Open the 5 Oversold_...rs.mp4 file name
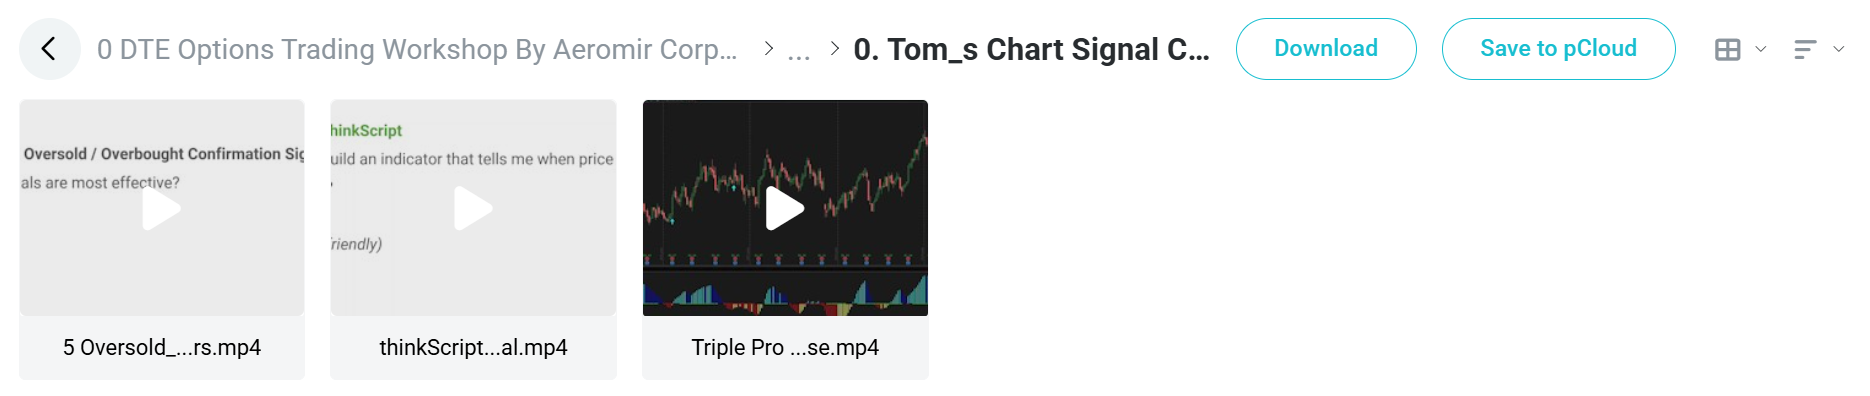The height and width of the screenshot is (396, 1870). tap(162, 347)
